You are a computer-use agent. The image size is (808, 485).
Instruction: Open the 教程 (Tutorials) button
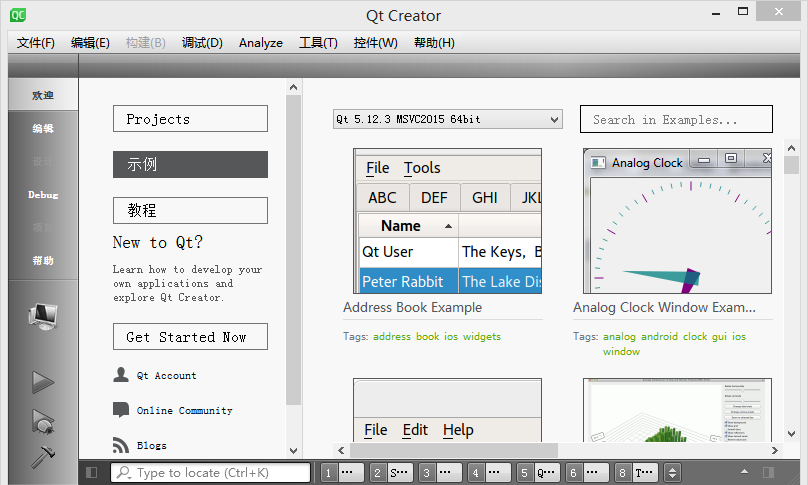point(190,210)
